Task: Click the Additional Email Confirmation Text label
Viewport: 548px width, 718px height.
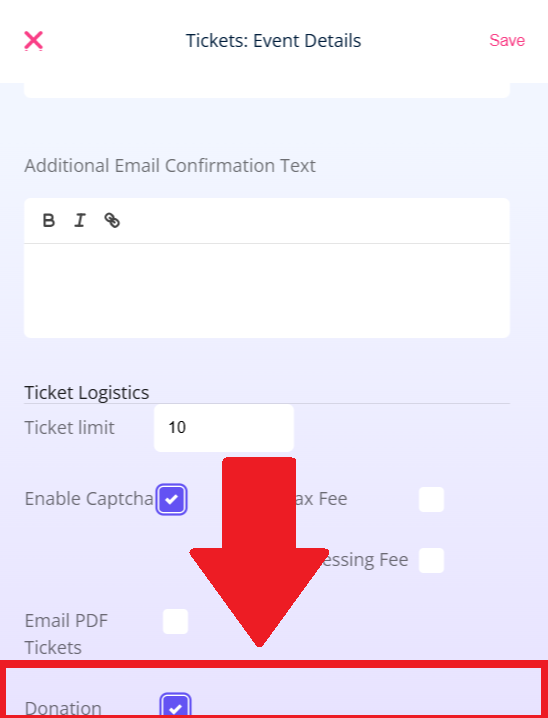Action: (170, 165)
